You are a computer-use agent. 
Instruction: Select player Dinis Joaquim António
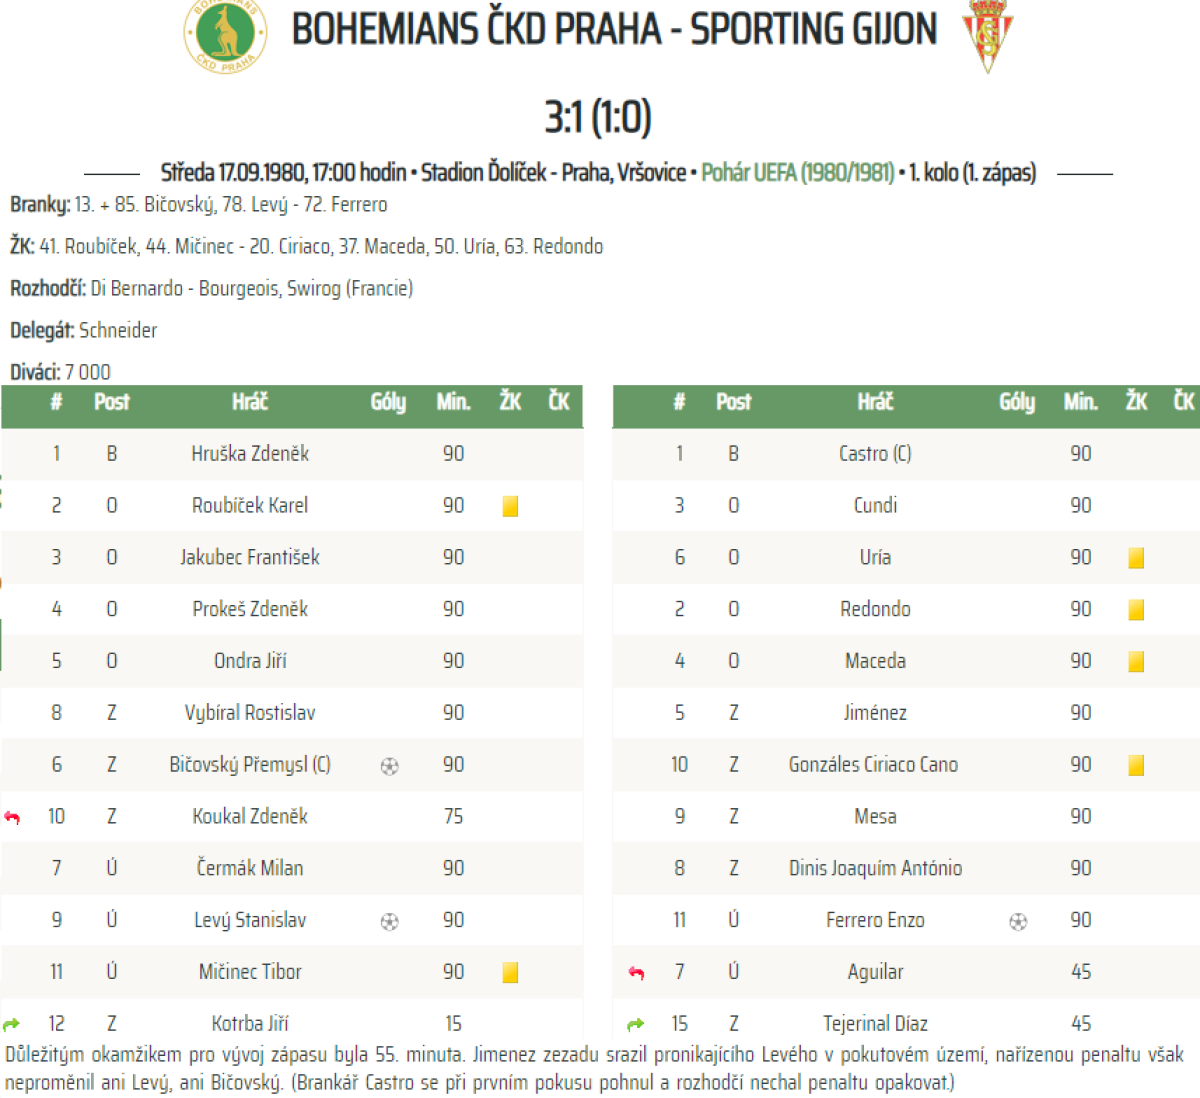(875, 868)
